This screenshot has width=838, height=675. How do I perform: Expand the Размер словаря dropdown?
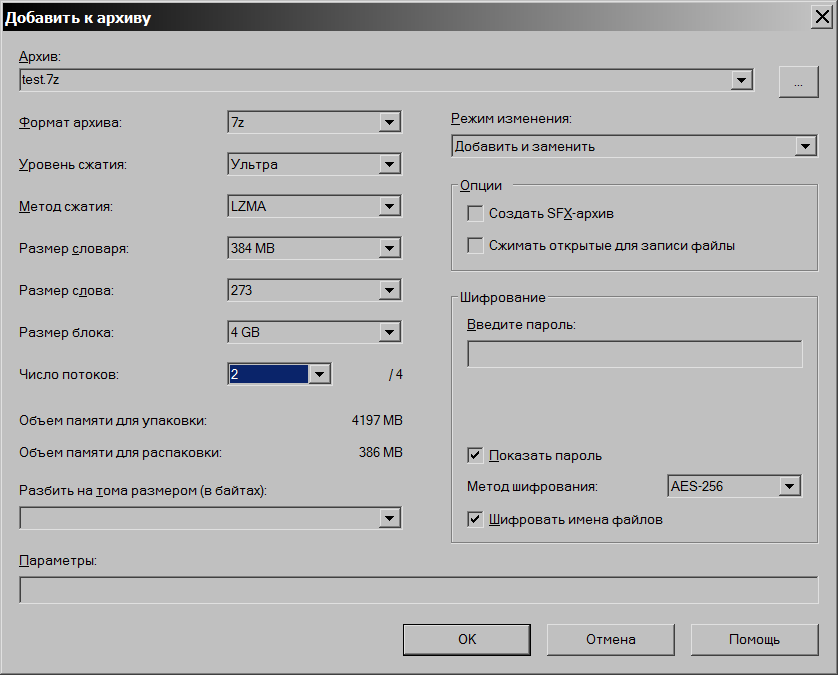390,248
